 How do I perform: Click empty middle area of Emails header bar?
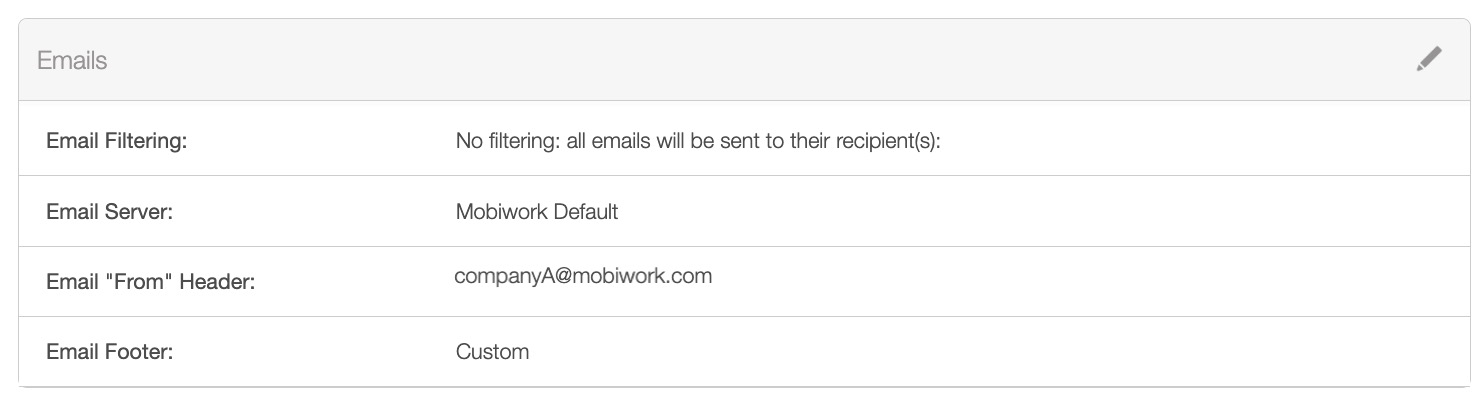coord(740,60)
